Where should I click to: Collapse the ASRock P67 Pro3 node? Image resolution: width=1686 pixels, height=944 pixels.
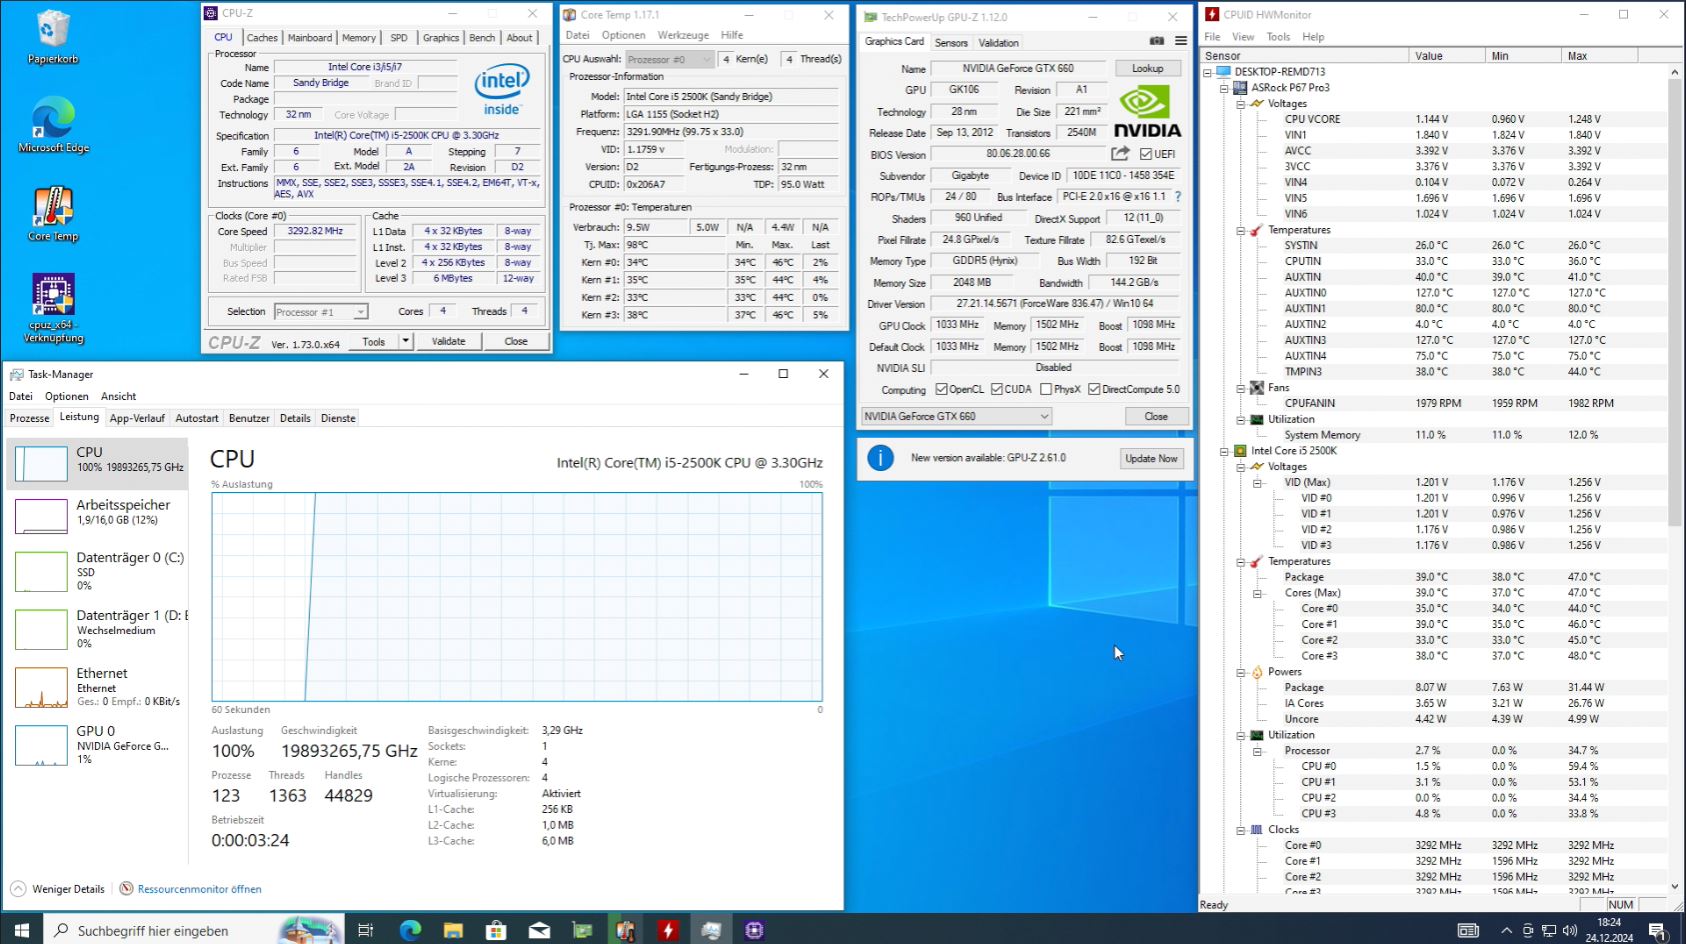[1224, 88]
